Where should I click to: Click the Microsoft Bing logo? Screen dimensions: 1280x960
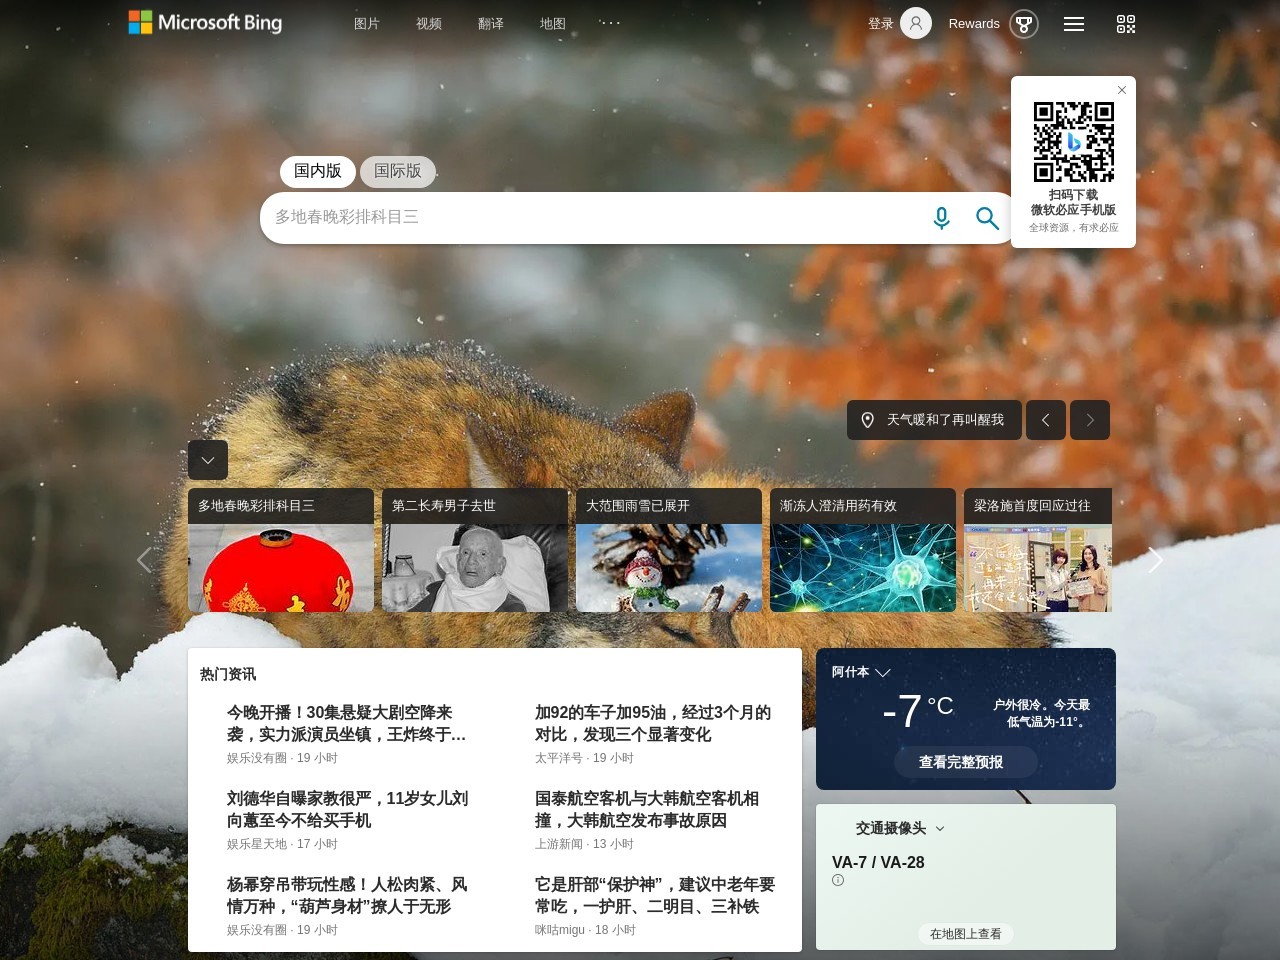click(x=205, y=22)
